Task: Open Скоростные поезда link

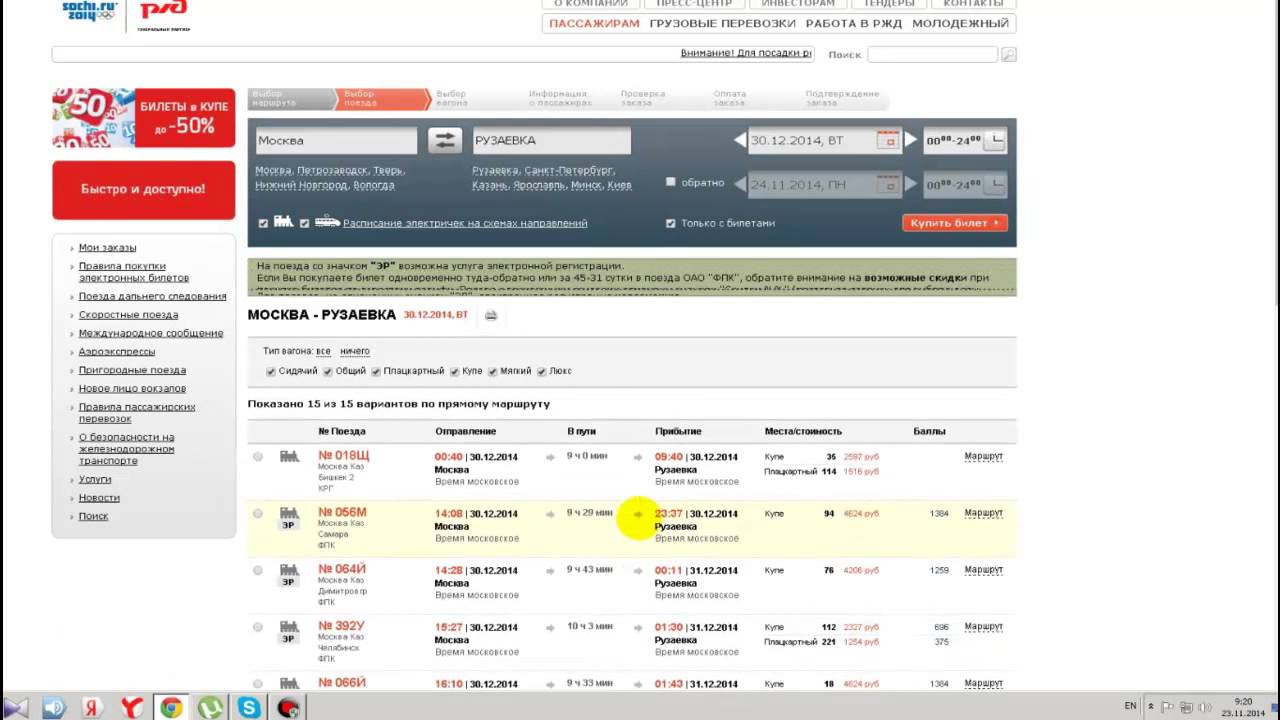Action: 128,315
